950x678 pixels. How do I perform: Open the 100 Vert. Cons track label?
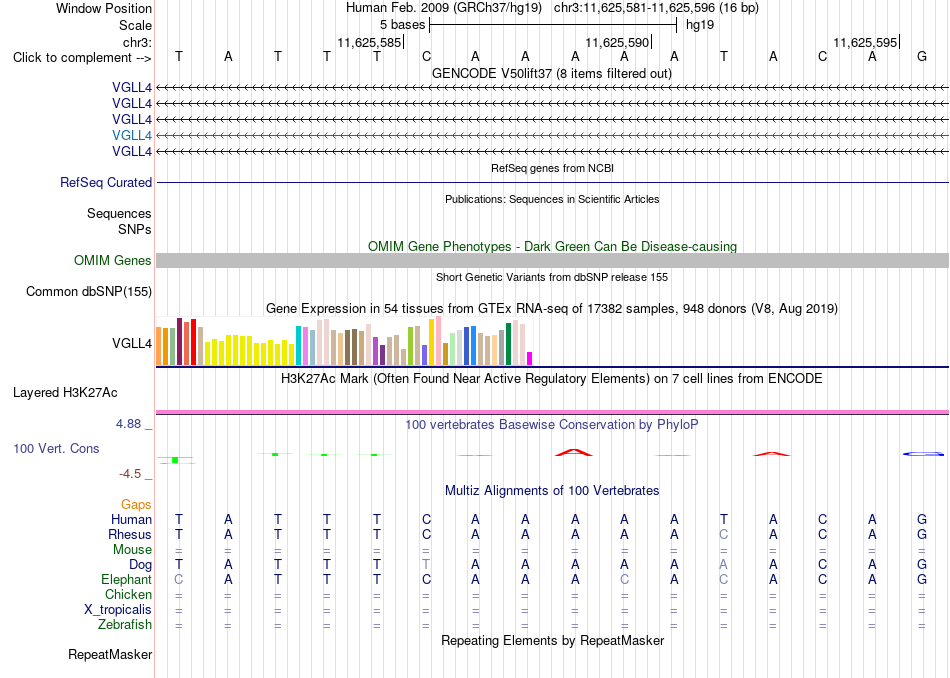click(x=56, y=448)
